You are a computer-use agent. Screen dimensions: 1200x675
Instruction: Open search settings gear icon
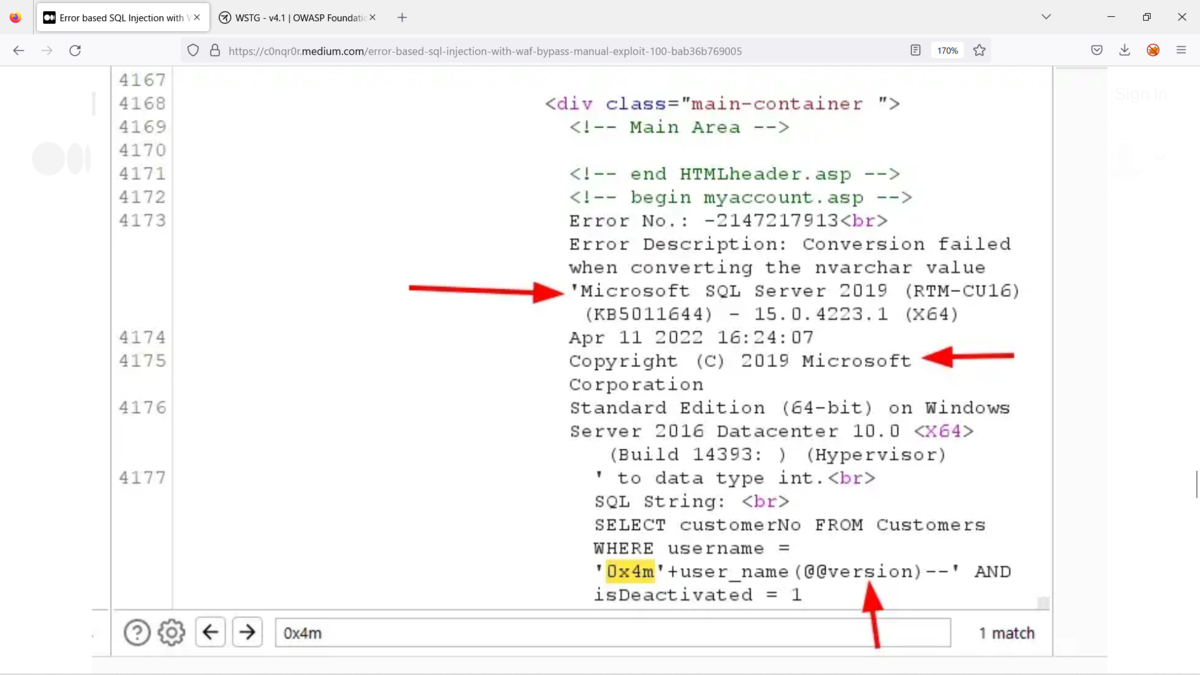pyautogui.click(x=171, y=632)
